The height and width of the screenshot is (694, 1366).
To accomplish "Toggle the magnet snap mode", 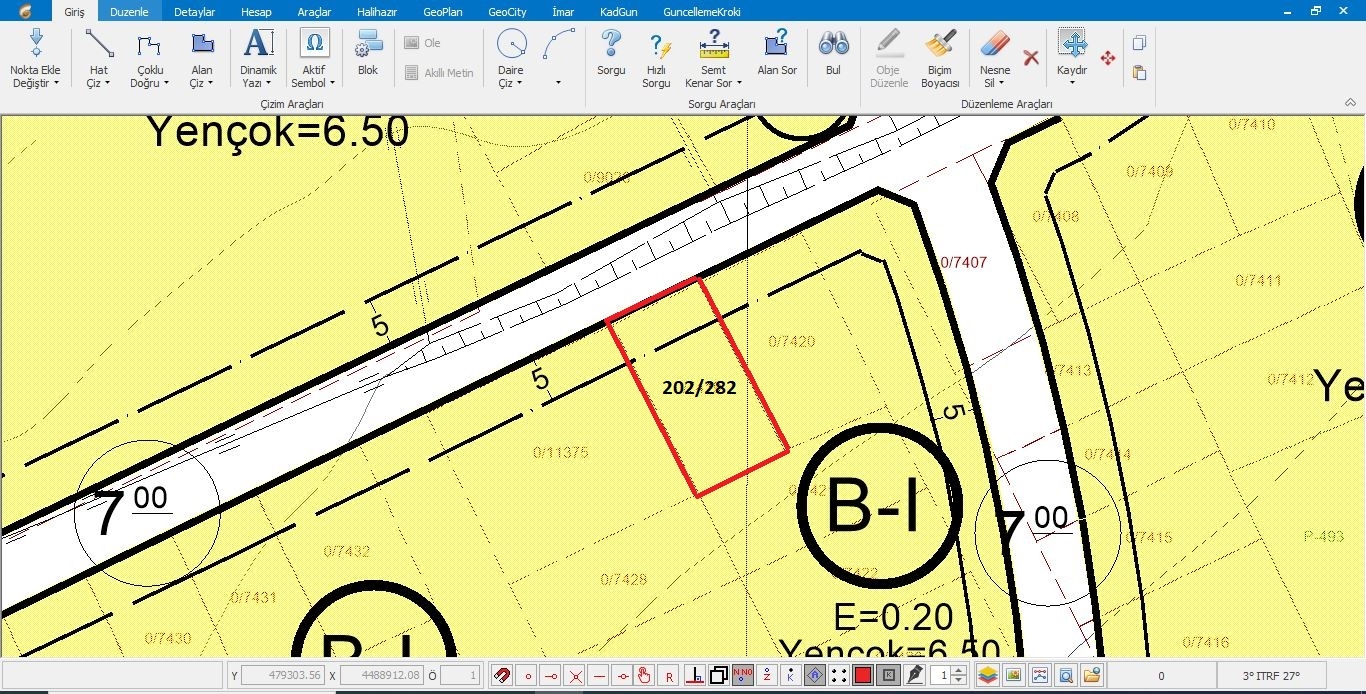I will point(503,675).
